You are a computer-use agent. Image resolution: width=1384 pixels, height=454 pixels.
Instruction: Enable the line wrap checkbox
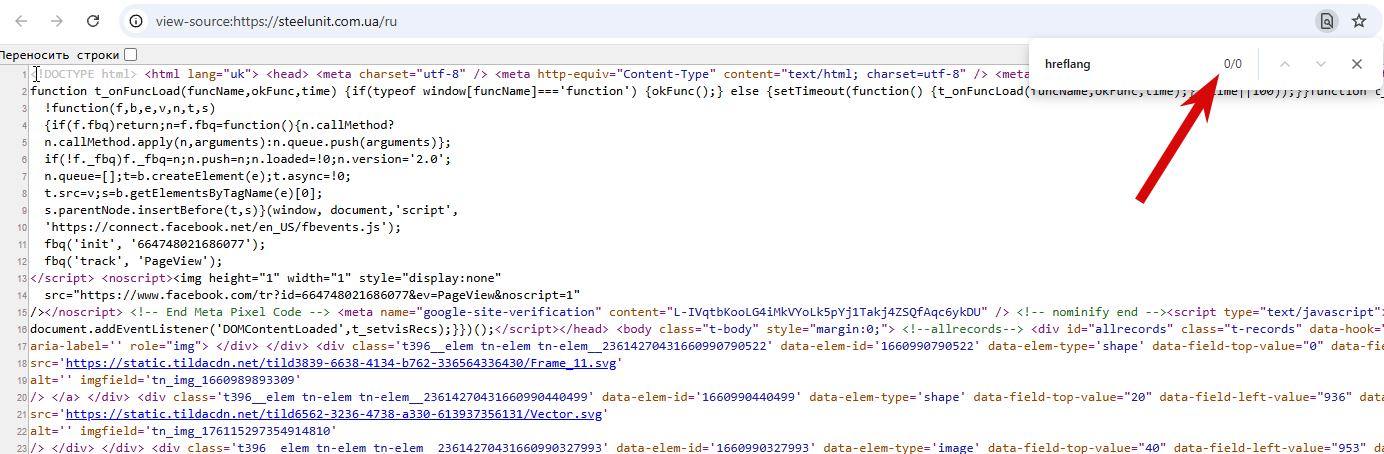[x=131, y=55]
